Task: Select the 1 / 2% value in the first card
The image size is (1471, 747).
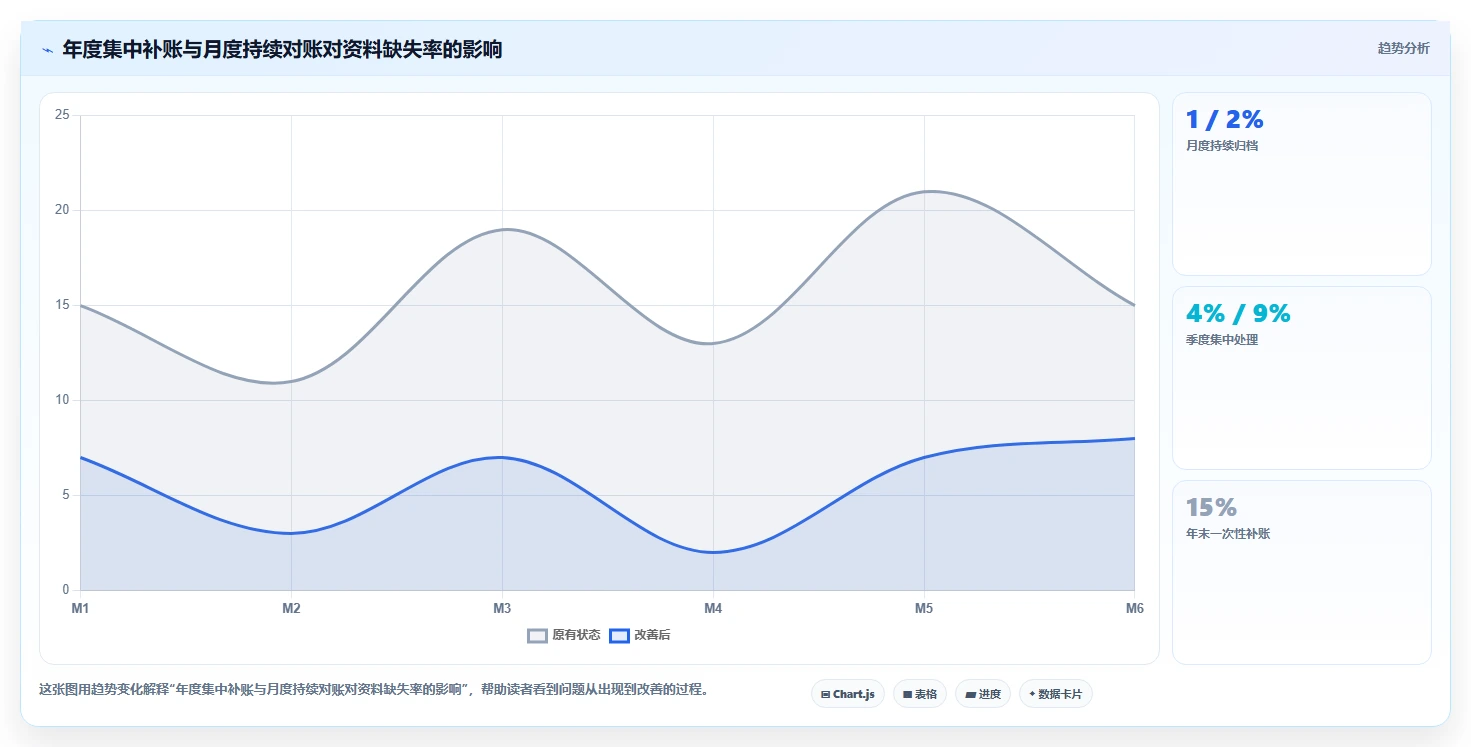Action: click(x=1224, y=120)
